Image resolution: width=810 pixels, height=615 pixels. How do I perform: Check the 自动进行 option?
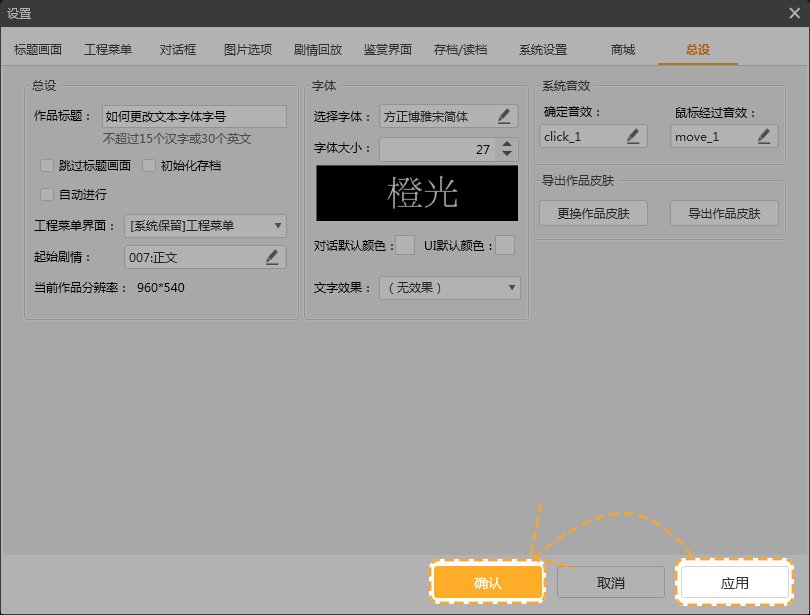(x=47, y=195)
